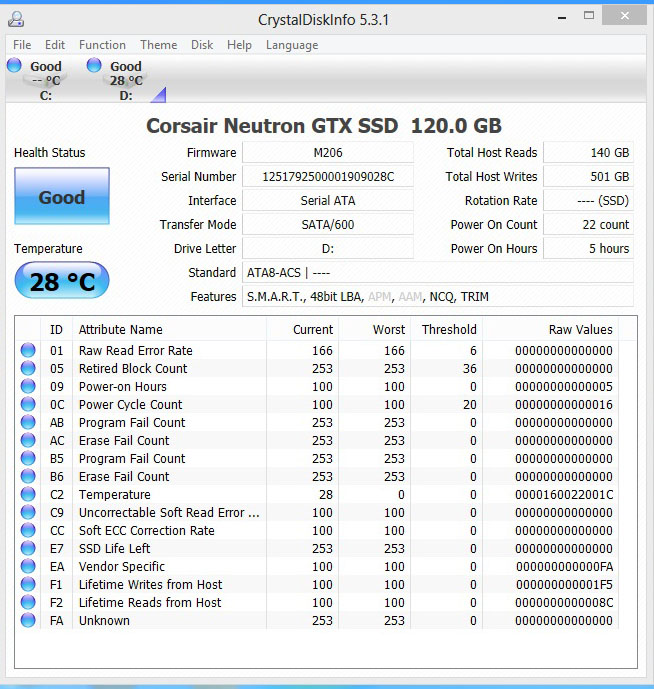
Task: Open the File menu
Action: click(22, 45)
